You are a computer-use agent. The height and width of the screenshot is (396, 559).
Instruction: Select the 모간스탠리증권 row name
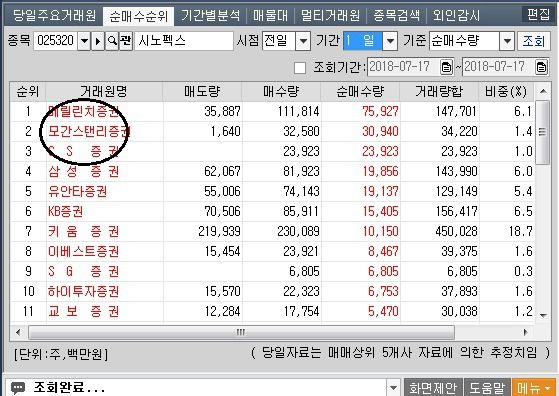pyautogui.click(x=89, y=132)
